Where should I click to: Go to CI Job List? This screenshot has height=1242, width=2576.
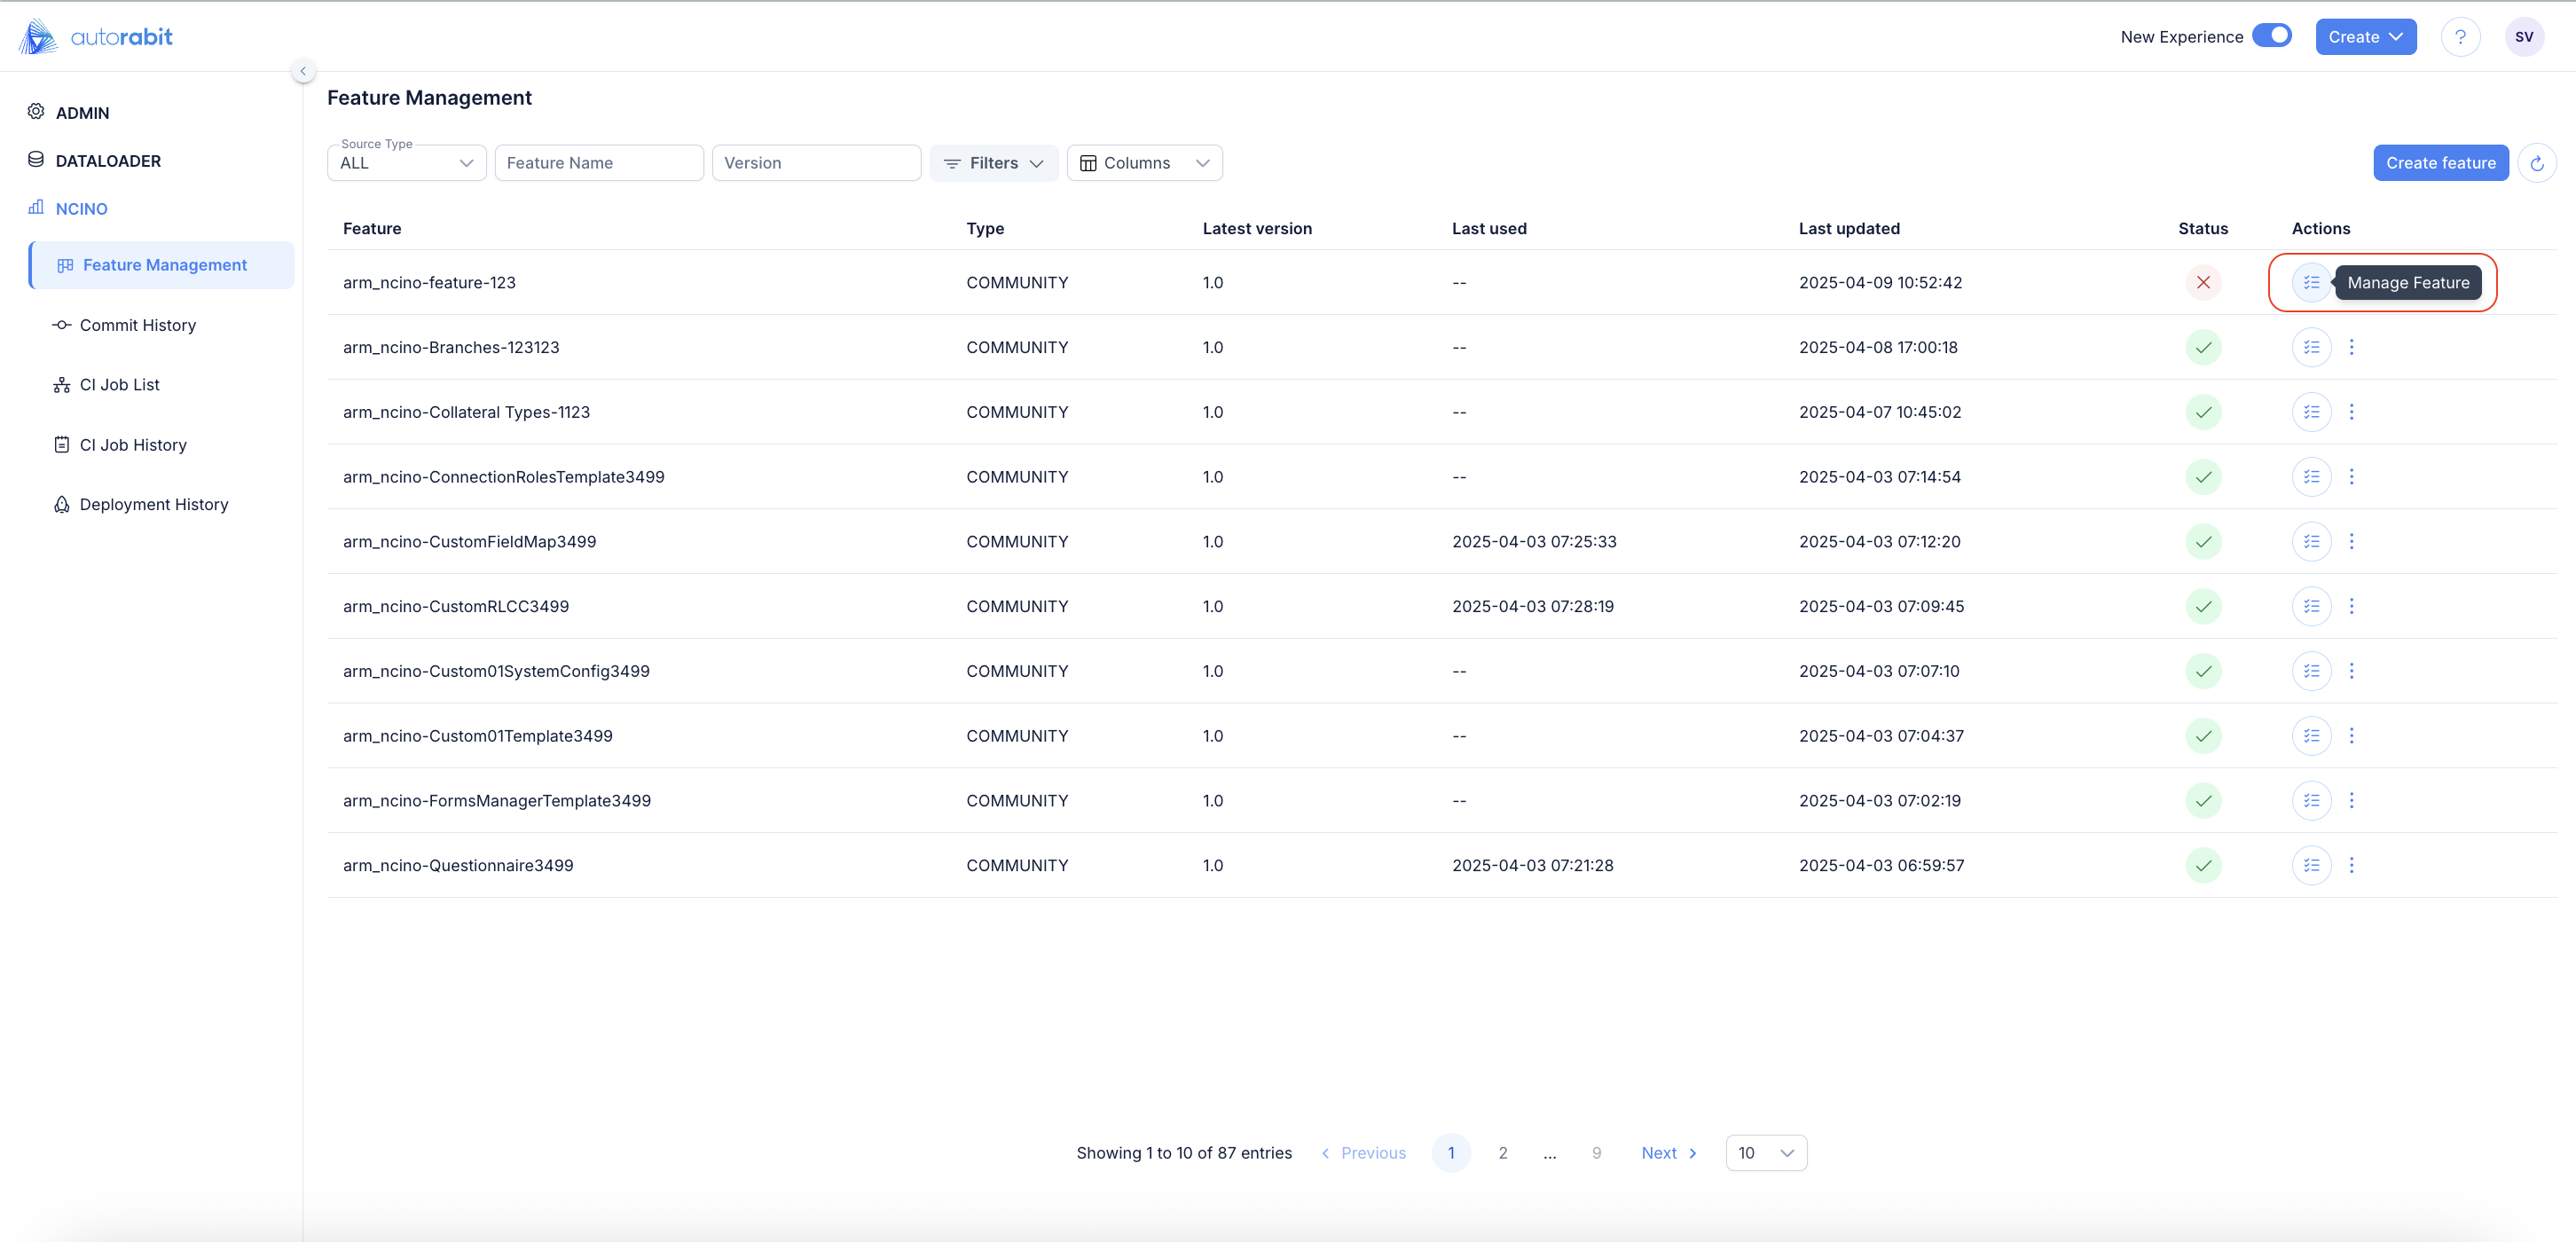[119, 385]
